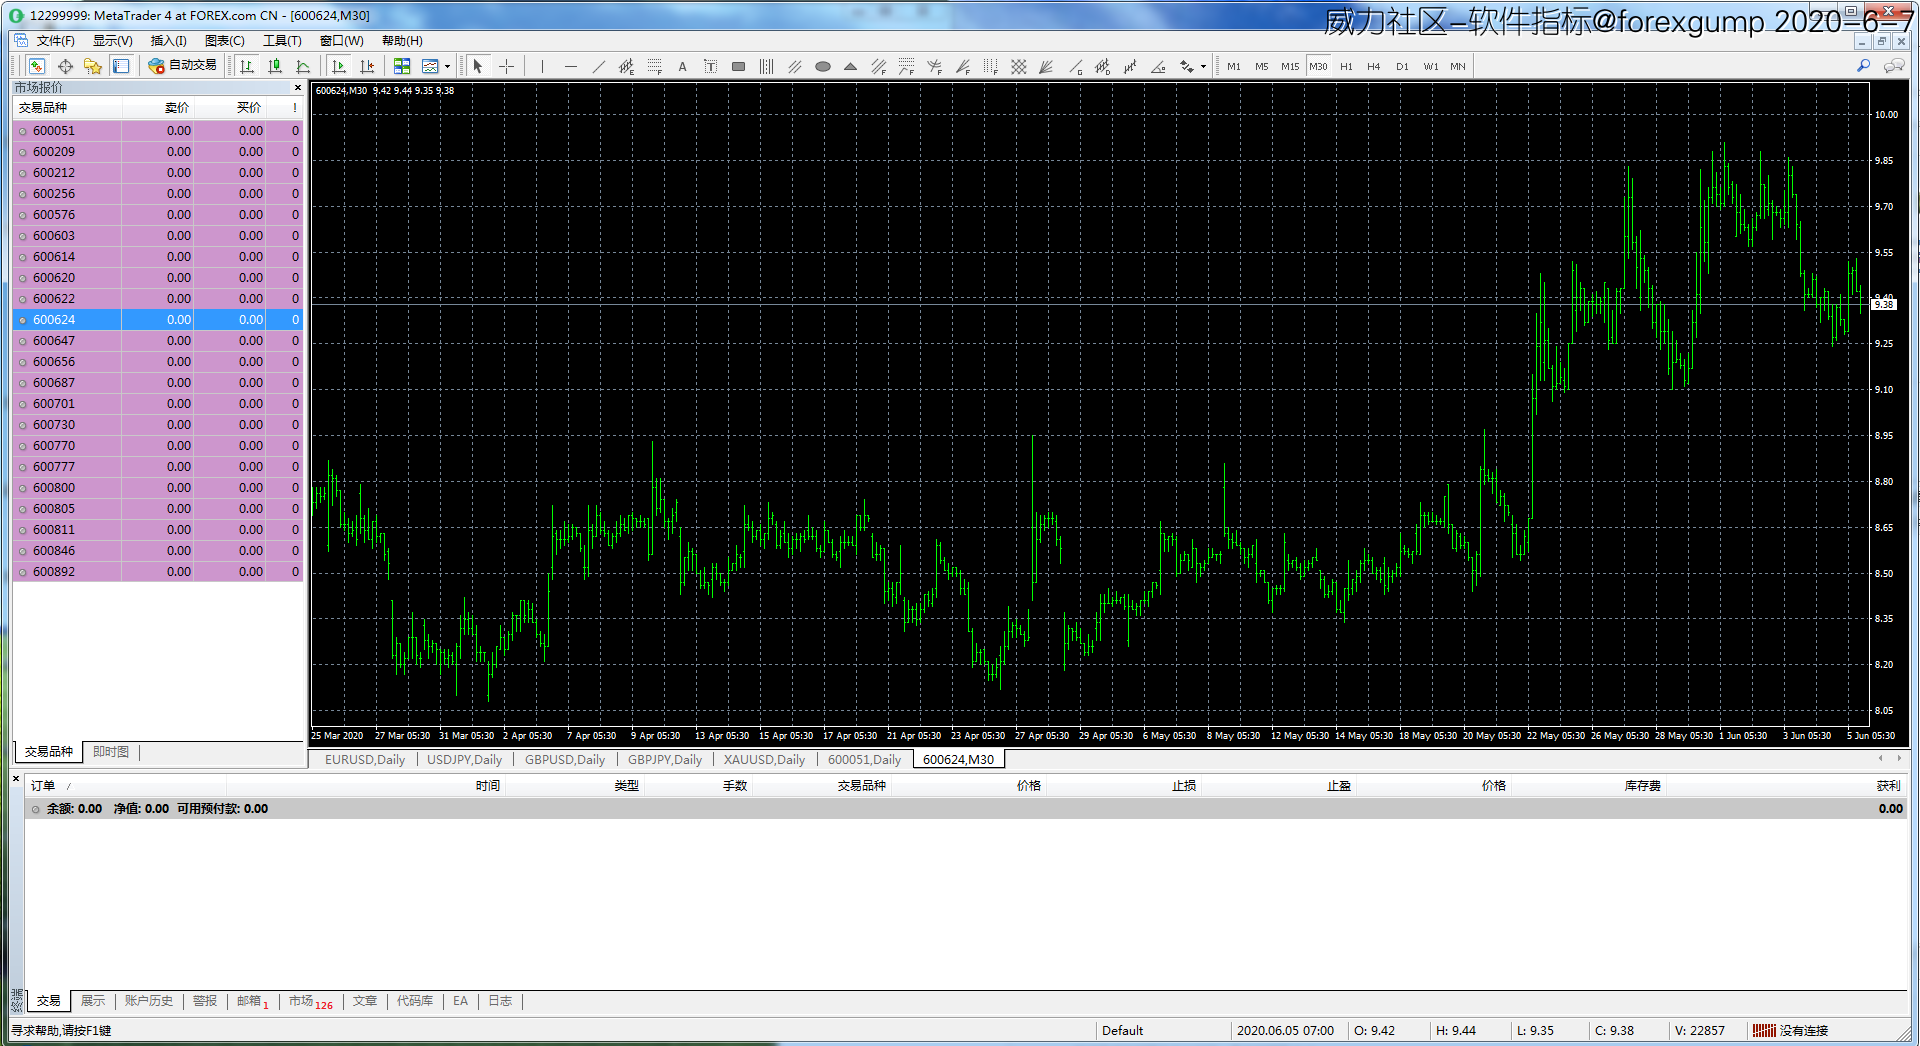
Task: Toggle chart shift icon
Action: point(367,66)
